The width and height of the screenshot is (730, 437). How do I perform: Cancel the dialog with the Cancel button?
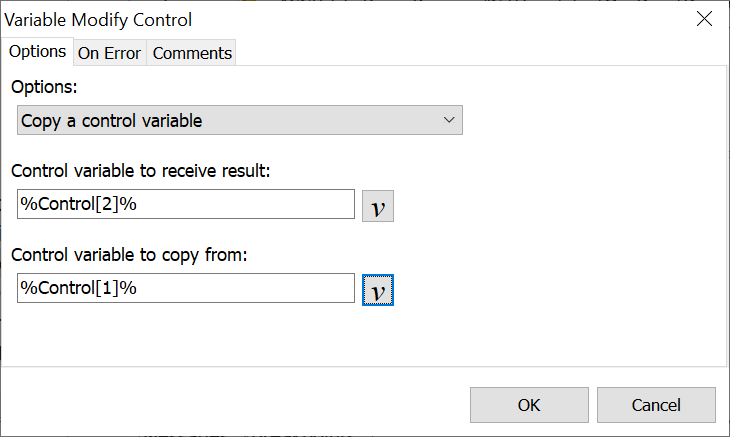click(x=656, y=405)
